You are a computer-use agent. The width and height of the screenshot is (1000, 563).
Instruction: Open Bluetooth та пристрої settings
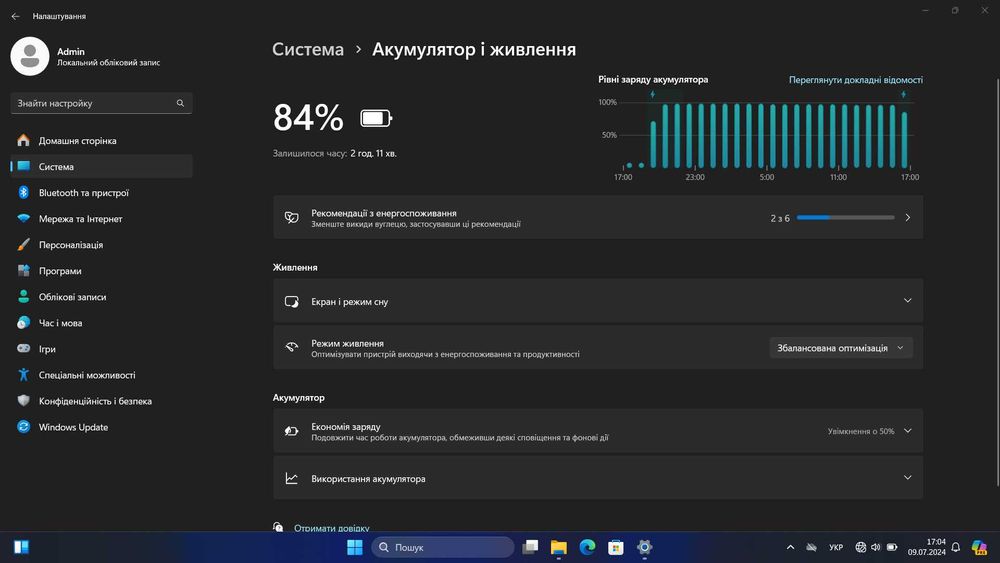coord(101,193)
